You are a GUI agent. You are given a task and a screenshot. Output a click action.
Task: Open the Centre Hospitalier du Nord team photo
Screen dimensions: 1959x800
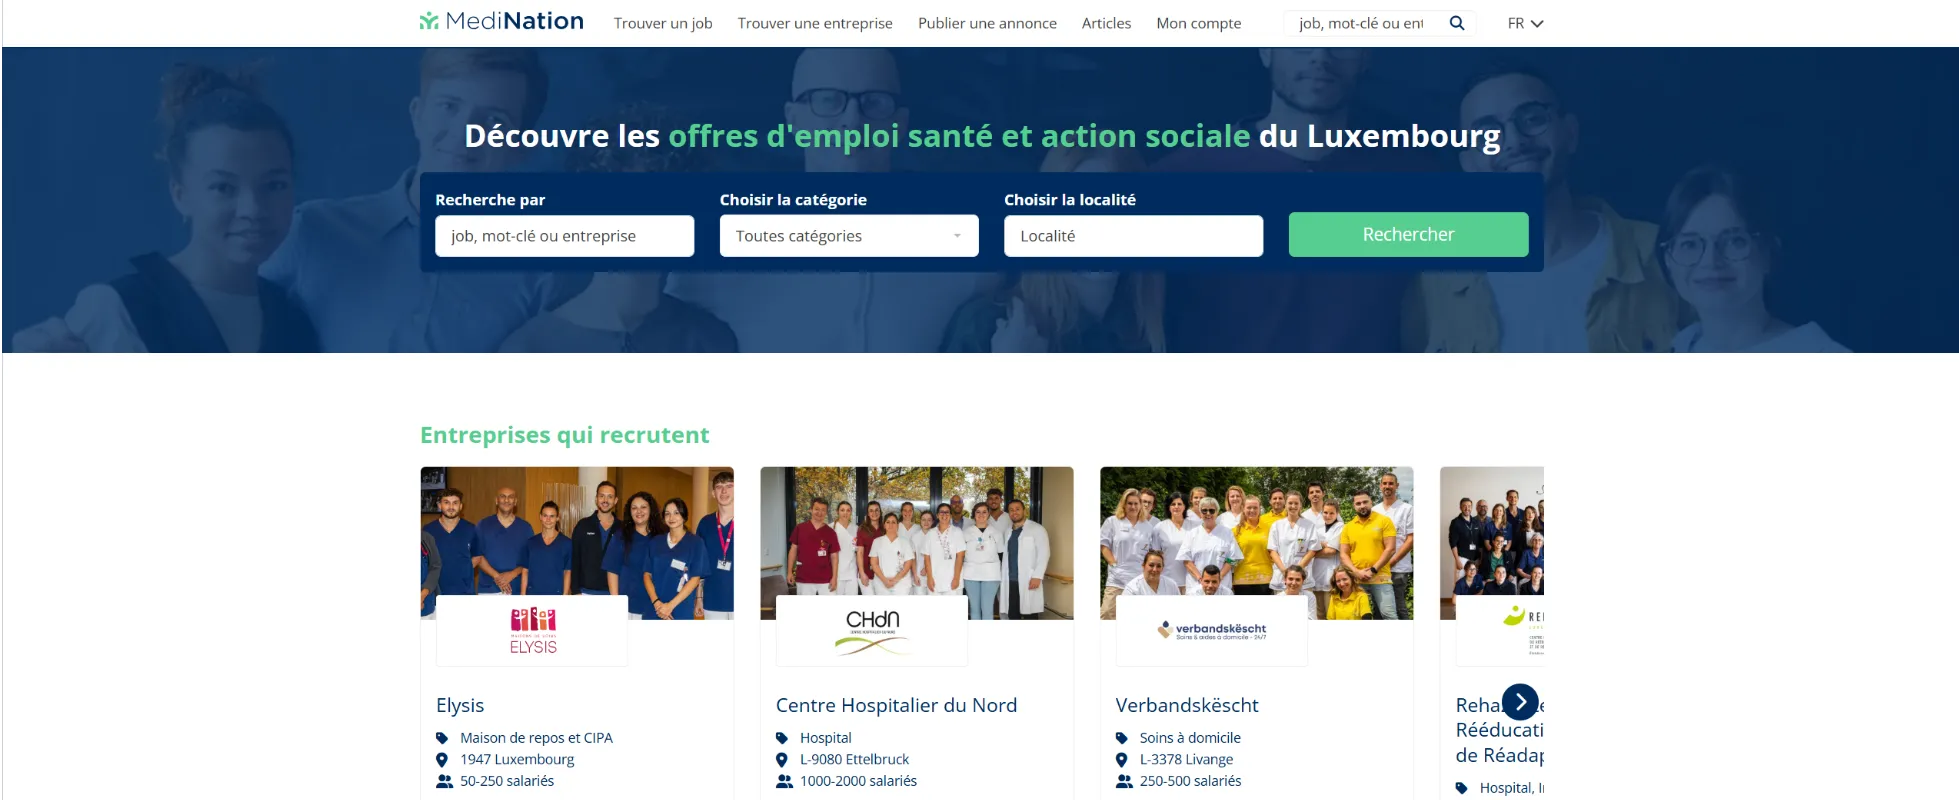pyautogui.click(x=917, y=530)
